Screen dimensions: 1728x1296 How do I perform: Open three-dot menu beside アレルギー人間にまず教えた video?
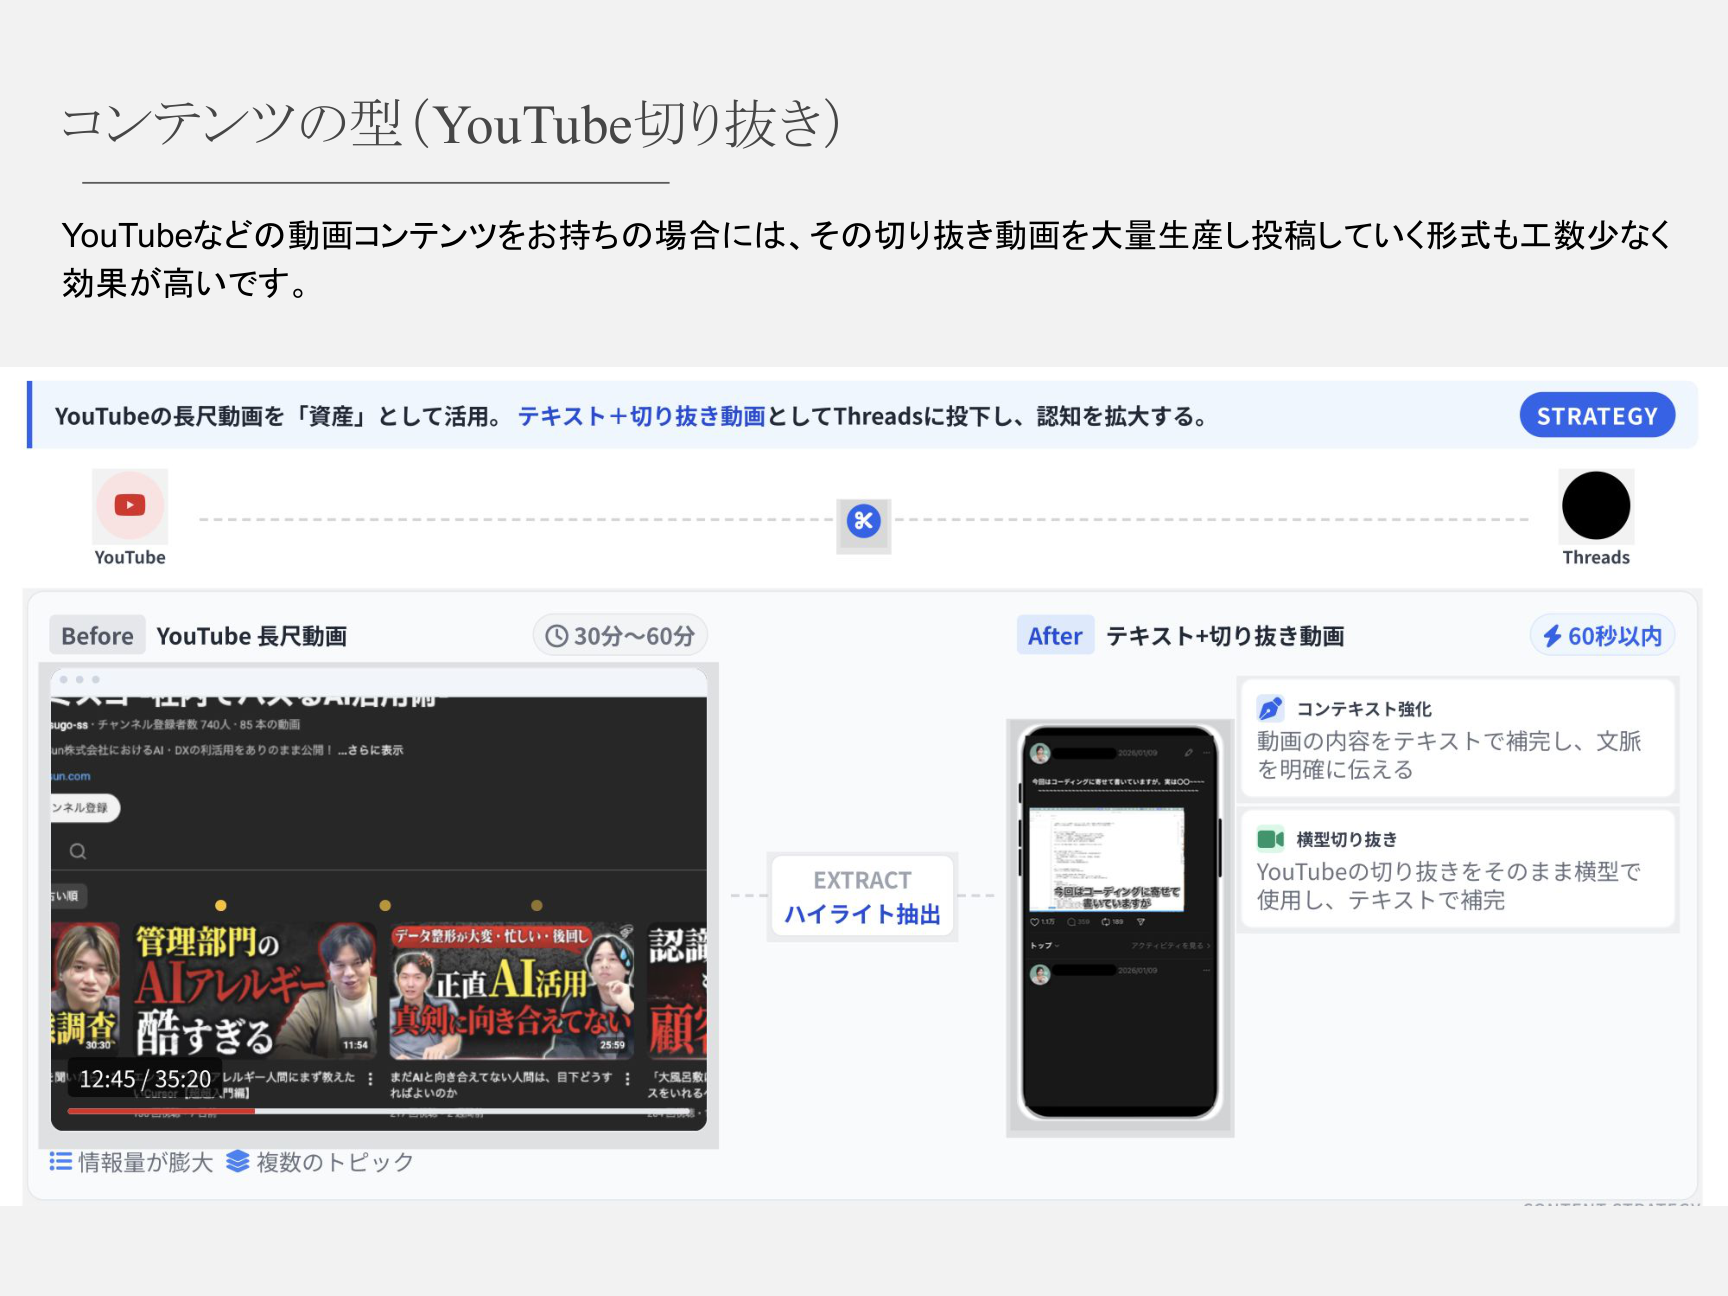(x=370, y=1079)
